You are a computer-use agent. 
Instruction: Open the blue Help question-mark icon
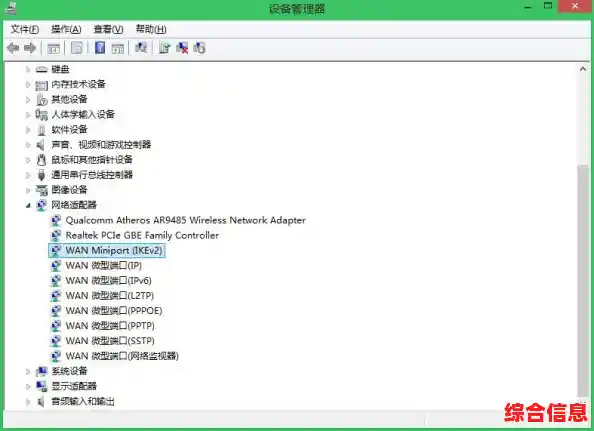click(x=100, y=48)
